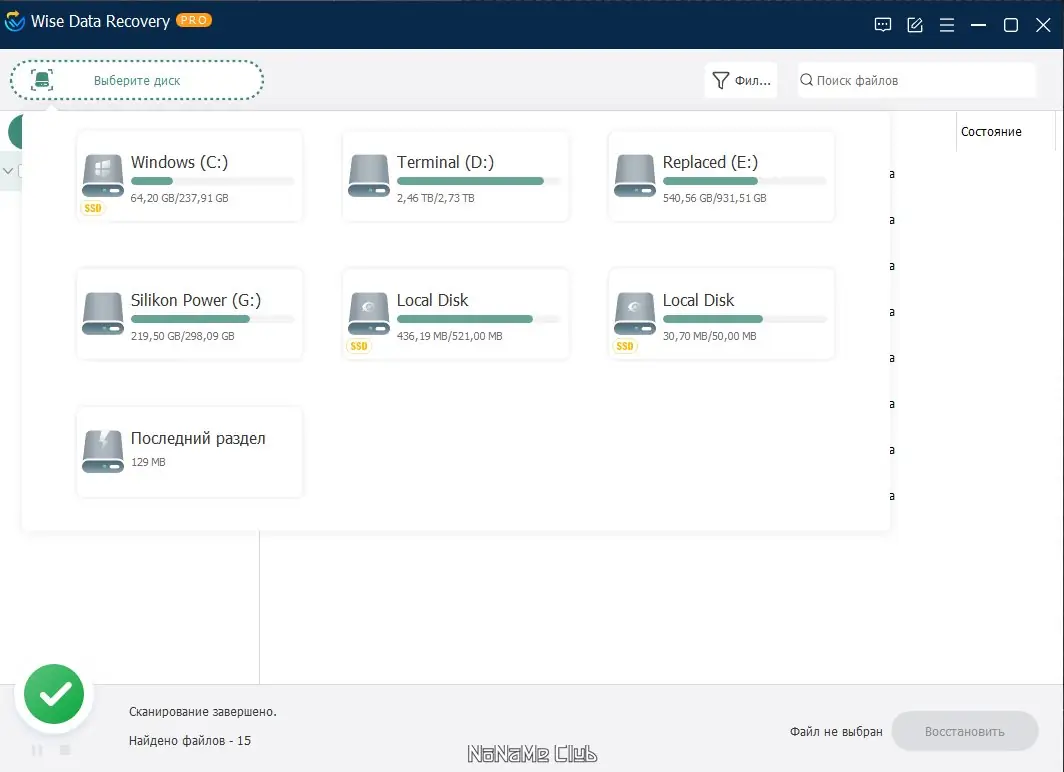Viewport: 1064px width, 772px height.
Task: Click the Replaced (E:) label
Action: [710, 162]
